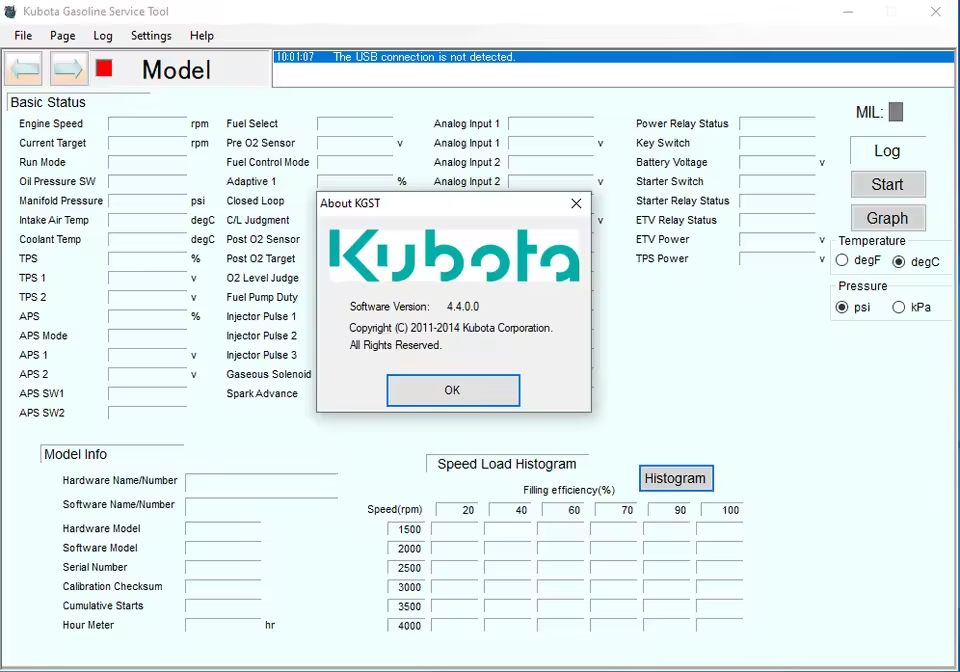Click the Pre O2 Sensor value field

(x=355, y=143)
